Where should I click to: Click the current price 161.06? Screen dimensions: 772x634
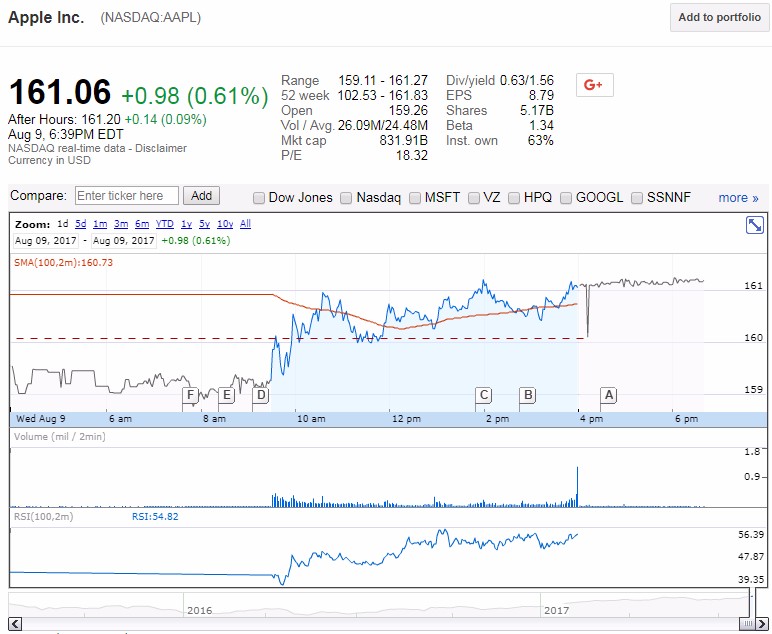click(60, 92)
